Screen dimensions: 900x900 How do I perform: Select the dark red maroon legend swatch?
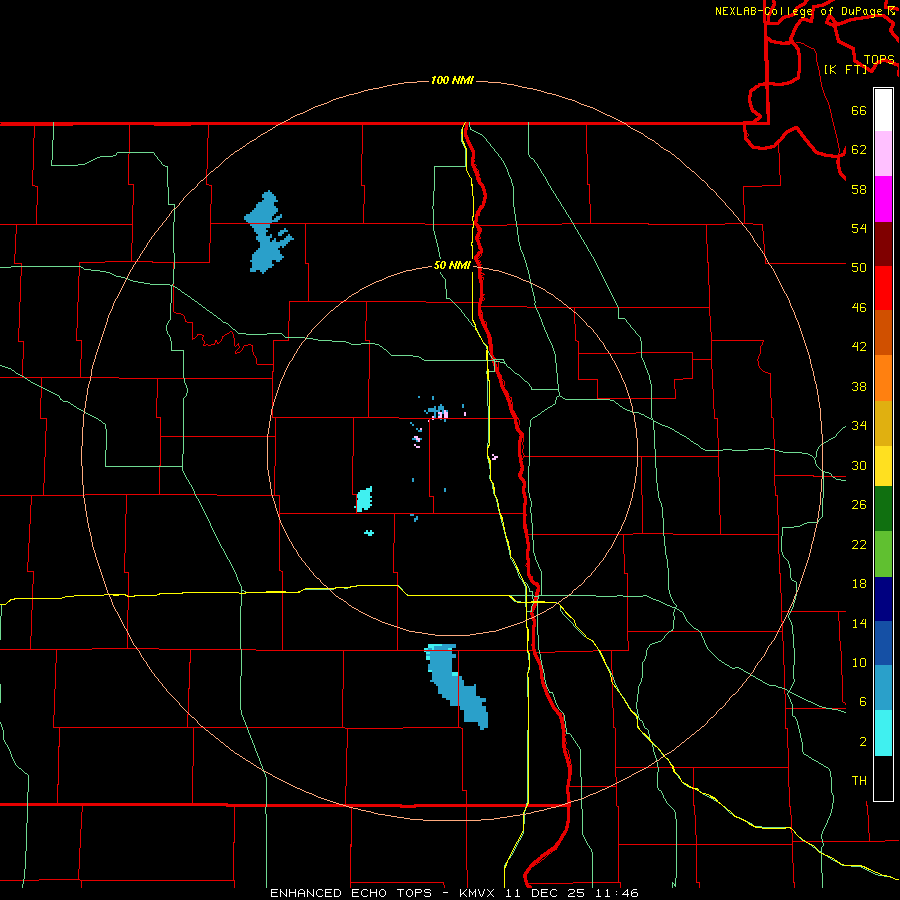click(883, 243)
